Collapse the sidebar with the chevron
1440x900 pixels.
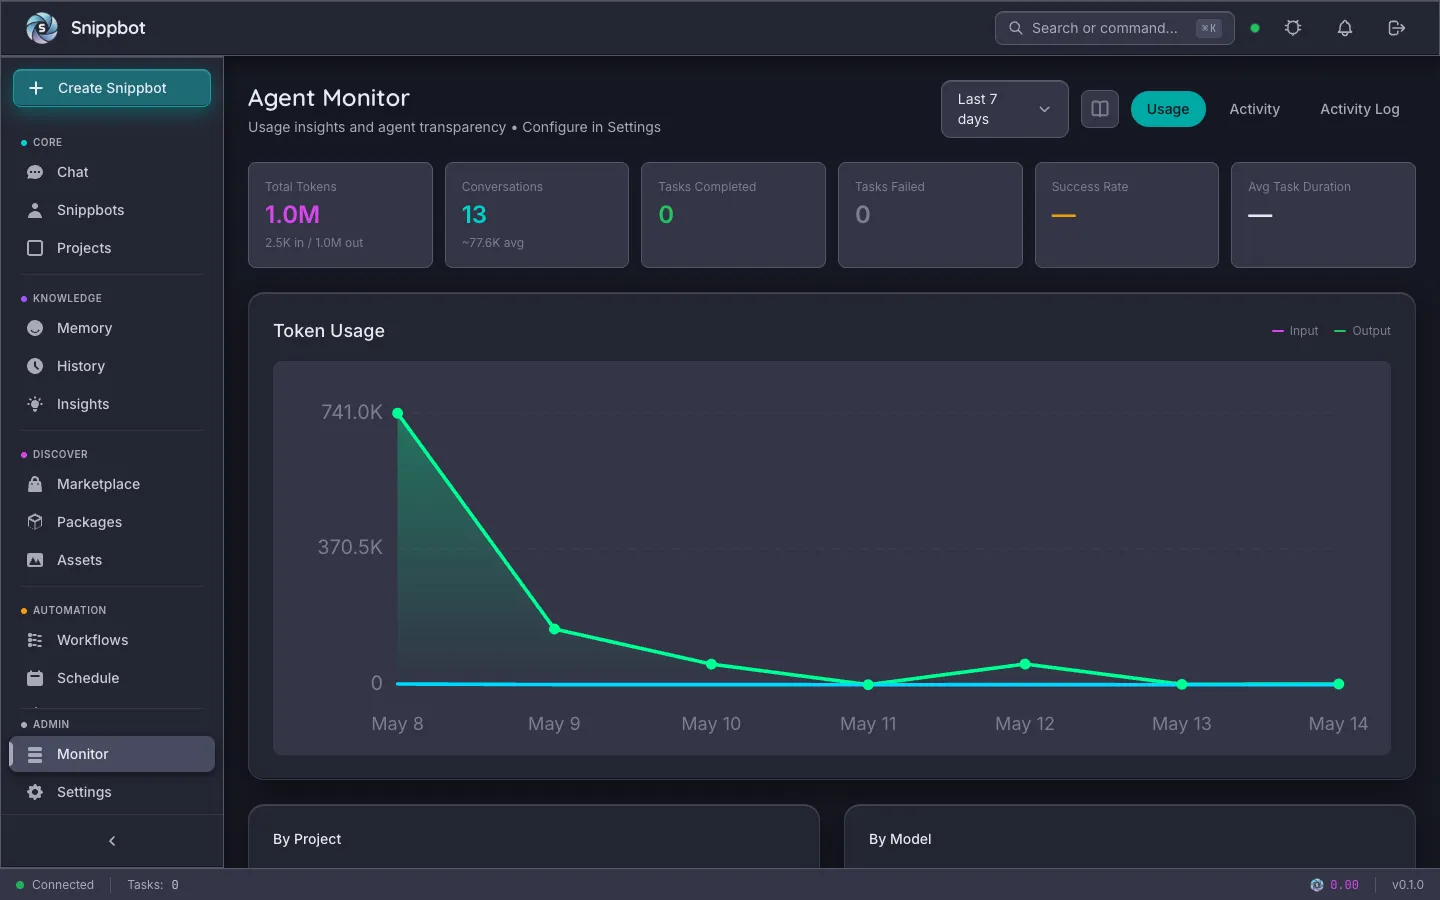click(112, 841)
